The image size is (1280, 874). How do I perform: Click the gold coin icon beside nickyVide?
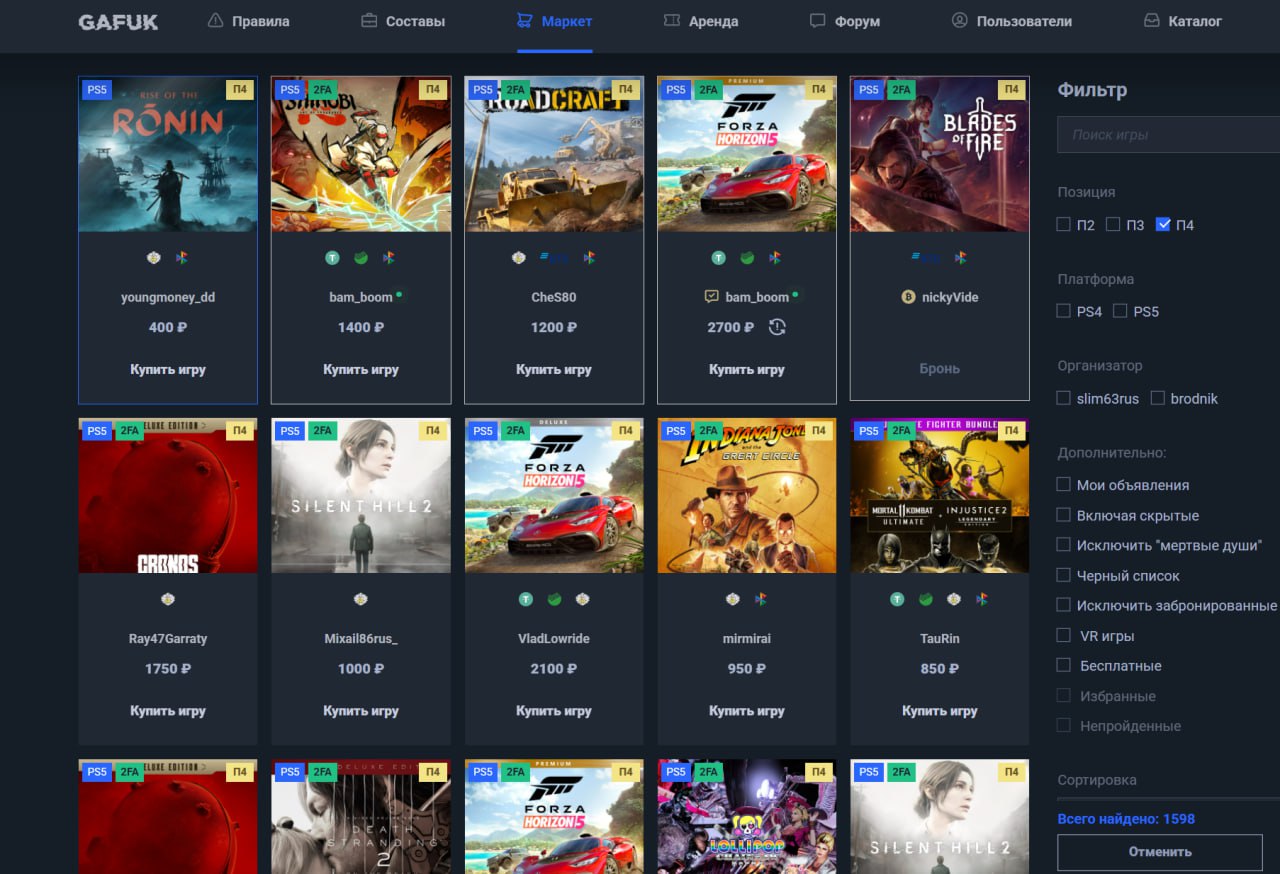tap(909, 297)
